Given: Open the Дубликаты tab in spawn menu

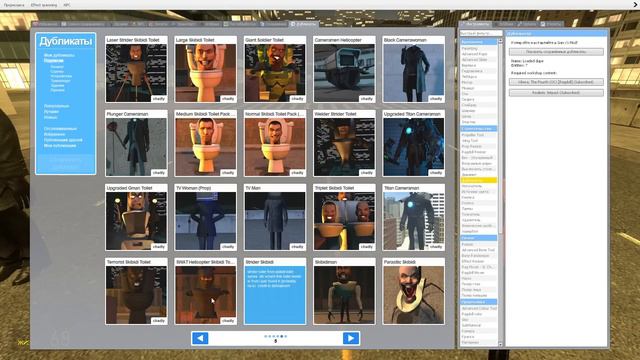Looking at the screenshot, I should click(x=304, y=24).
